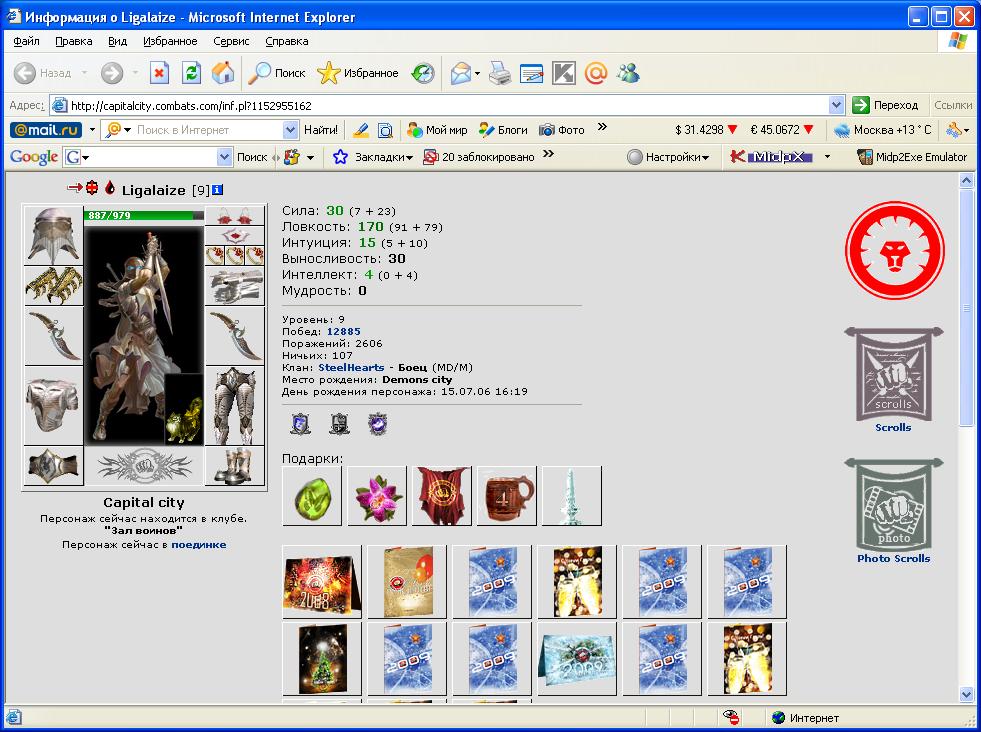
Task: Click the health bar showing 887/979
Action: coord(144,215)
